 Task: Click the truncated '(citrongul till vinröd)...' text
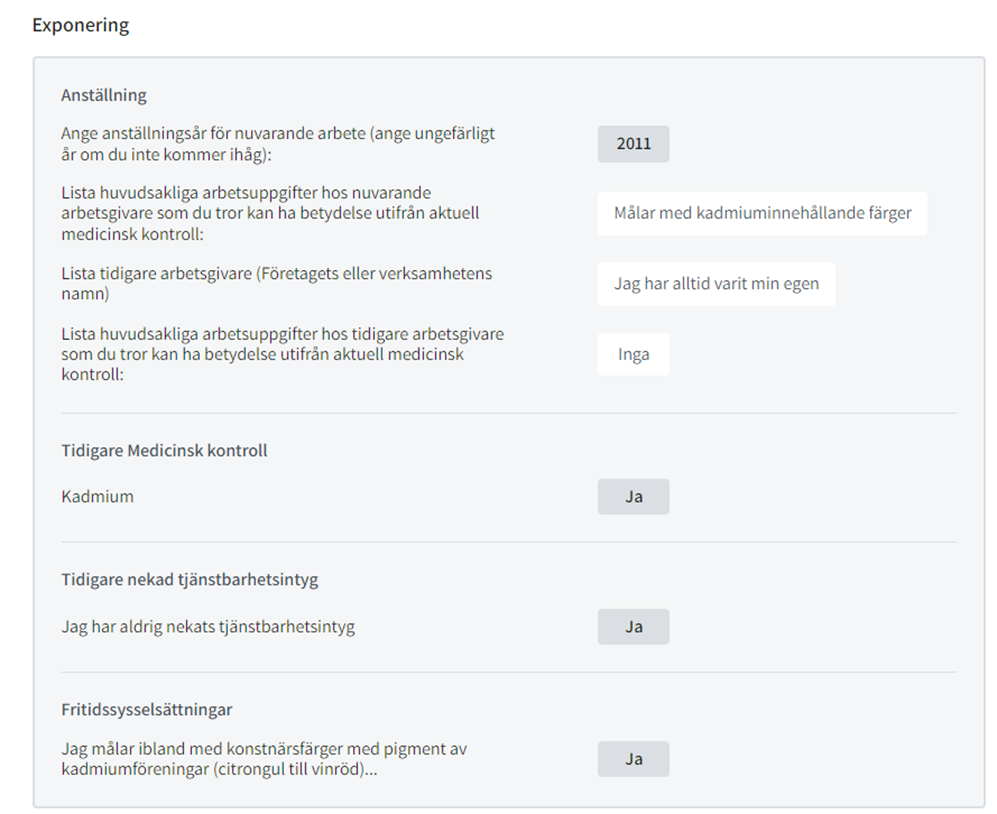295,769
